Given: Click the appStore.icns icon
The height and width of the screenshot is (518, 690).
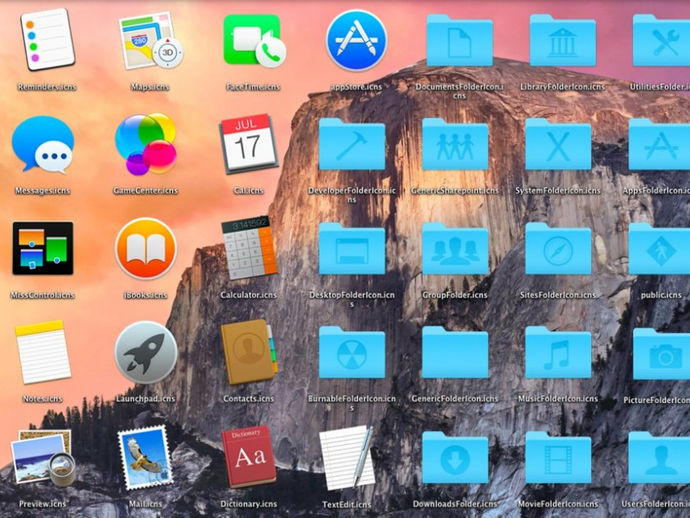Looking at the screenshot, I should click(356, 40).
